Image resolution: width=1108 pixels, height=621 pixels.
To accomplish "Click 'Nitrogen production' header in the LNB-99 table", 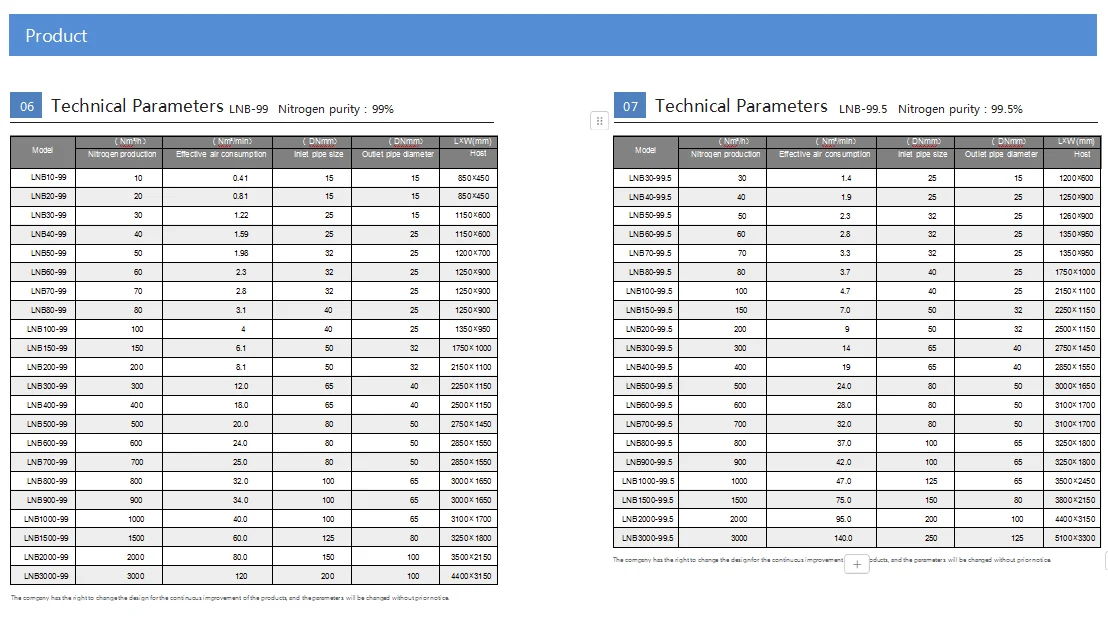I will tap(122, 154).
